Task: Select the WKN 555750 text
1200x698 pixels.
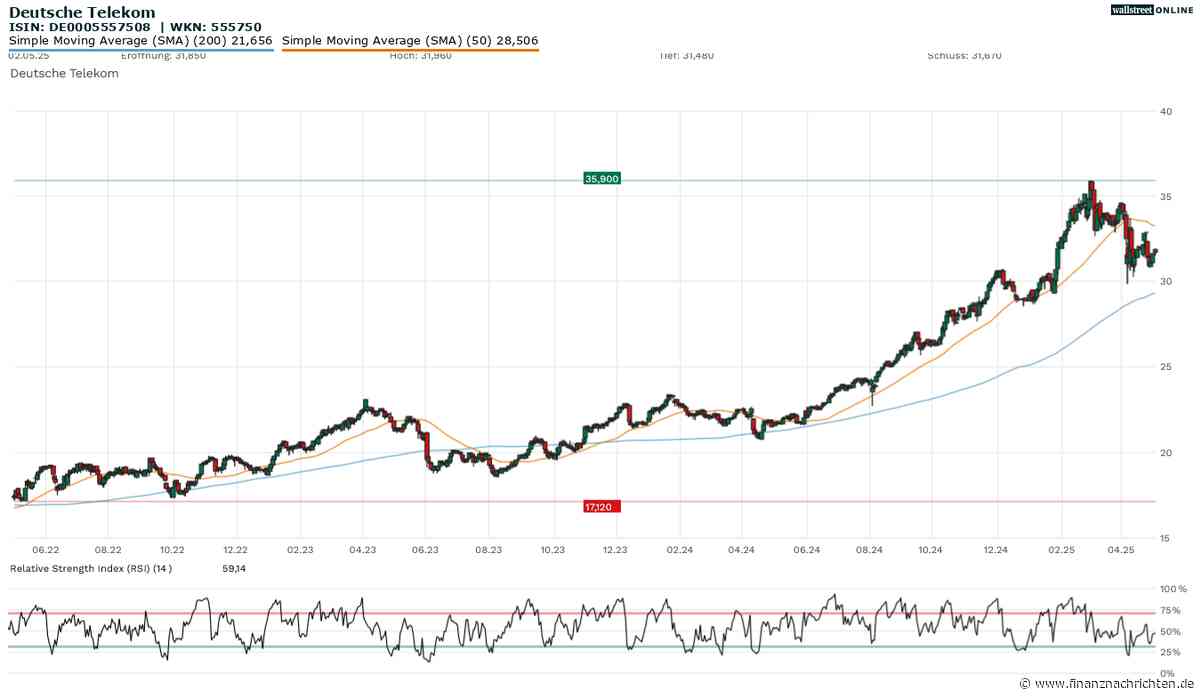Action: pos(213,27)
